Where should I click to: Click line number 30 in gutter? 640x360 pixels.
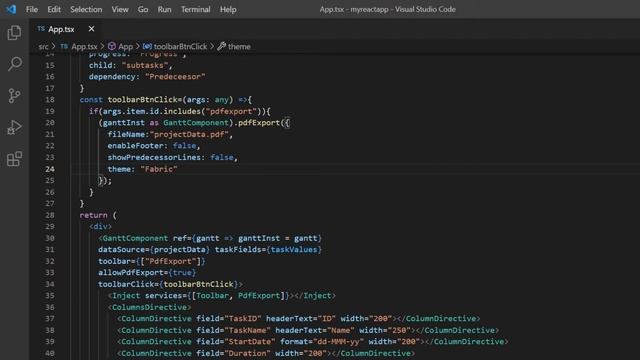click(50, 238)
